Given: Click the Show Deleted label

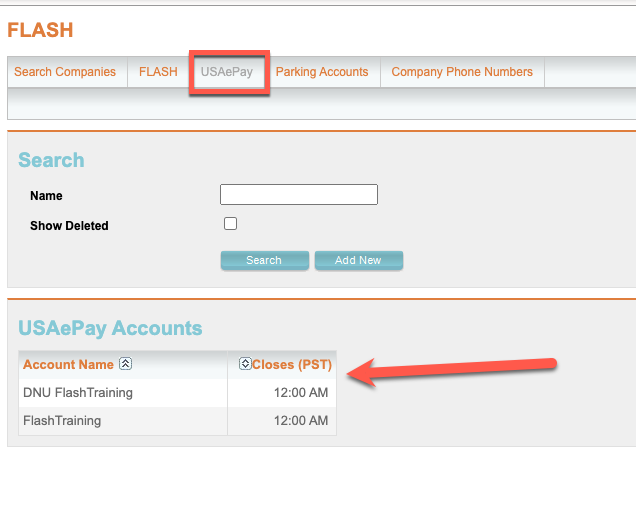Looking at the screenshot, I should click(x=69, y=226).
